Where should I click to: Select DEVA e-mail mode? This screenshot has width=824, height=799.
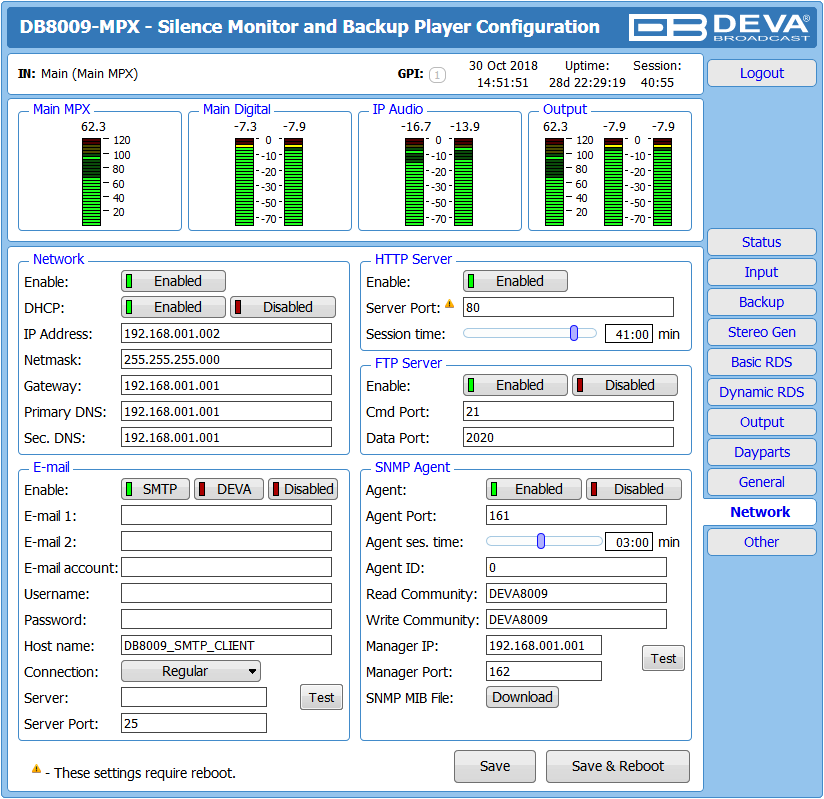[229, 489]
